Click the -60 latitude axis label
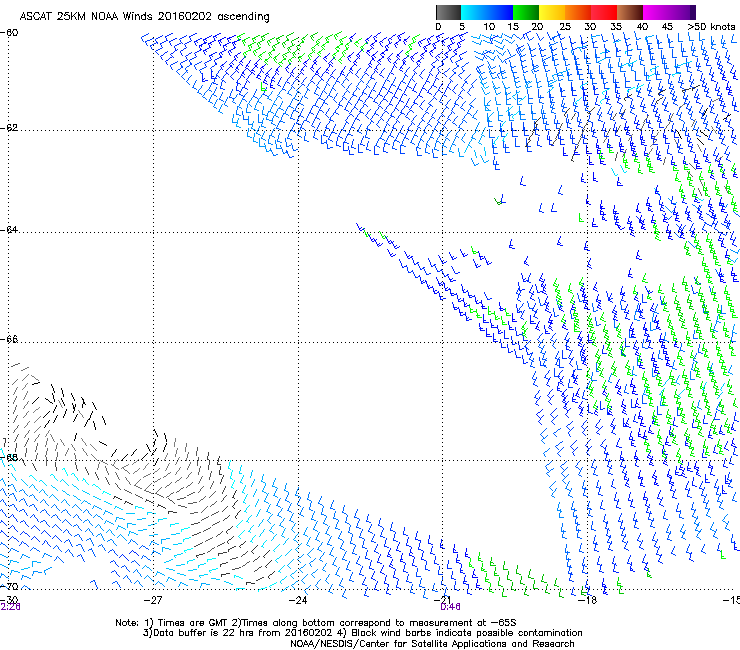The image size is (740, 650). click(x=9, y=33)
